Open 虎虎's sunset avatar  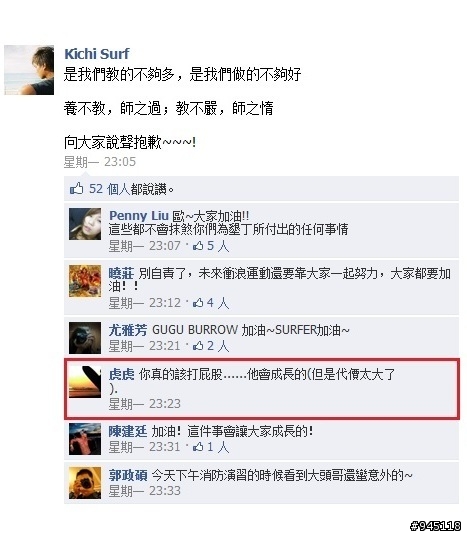click(85, 381)
